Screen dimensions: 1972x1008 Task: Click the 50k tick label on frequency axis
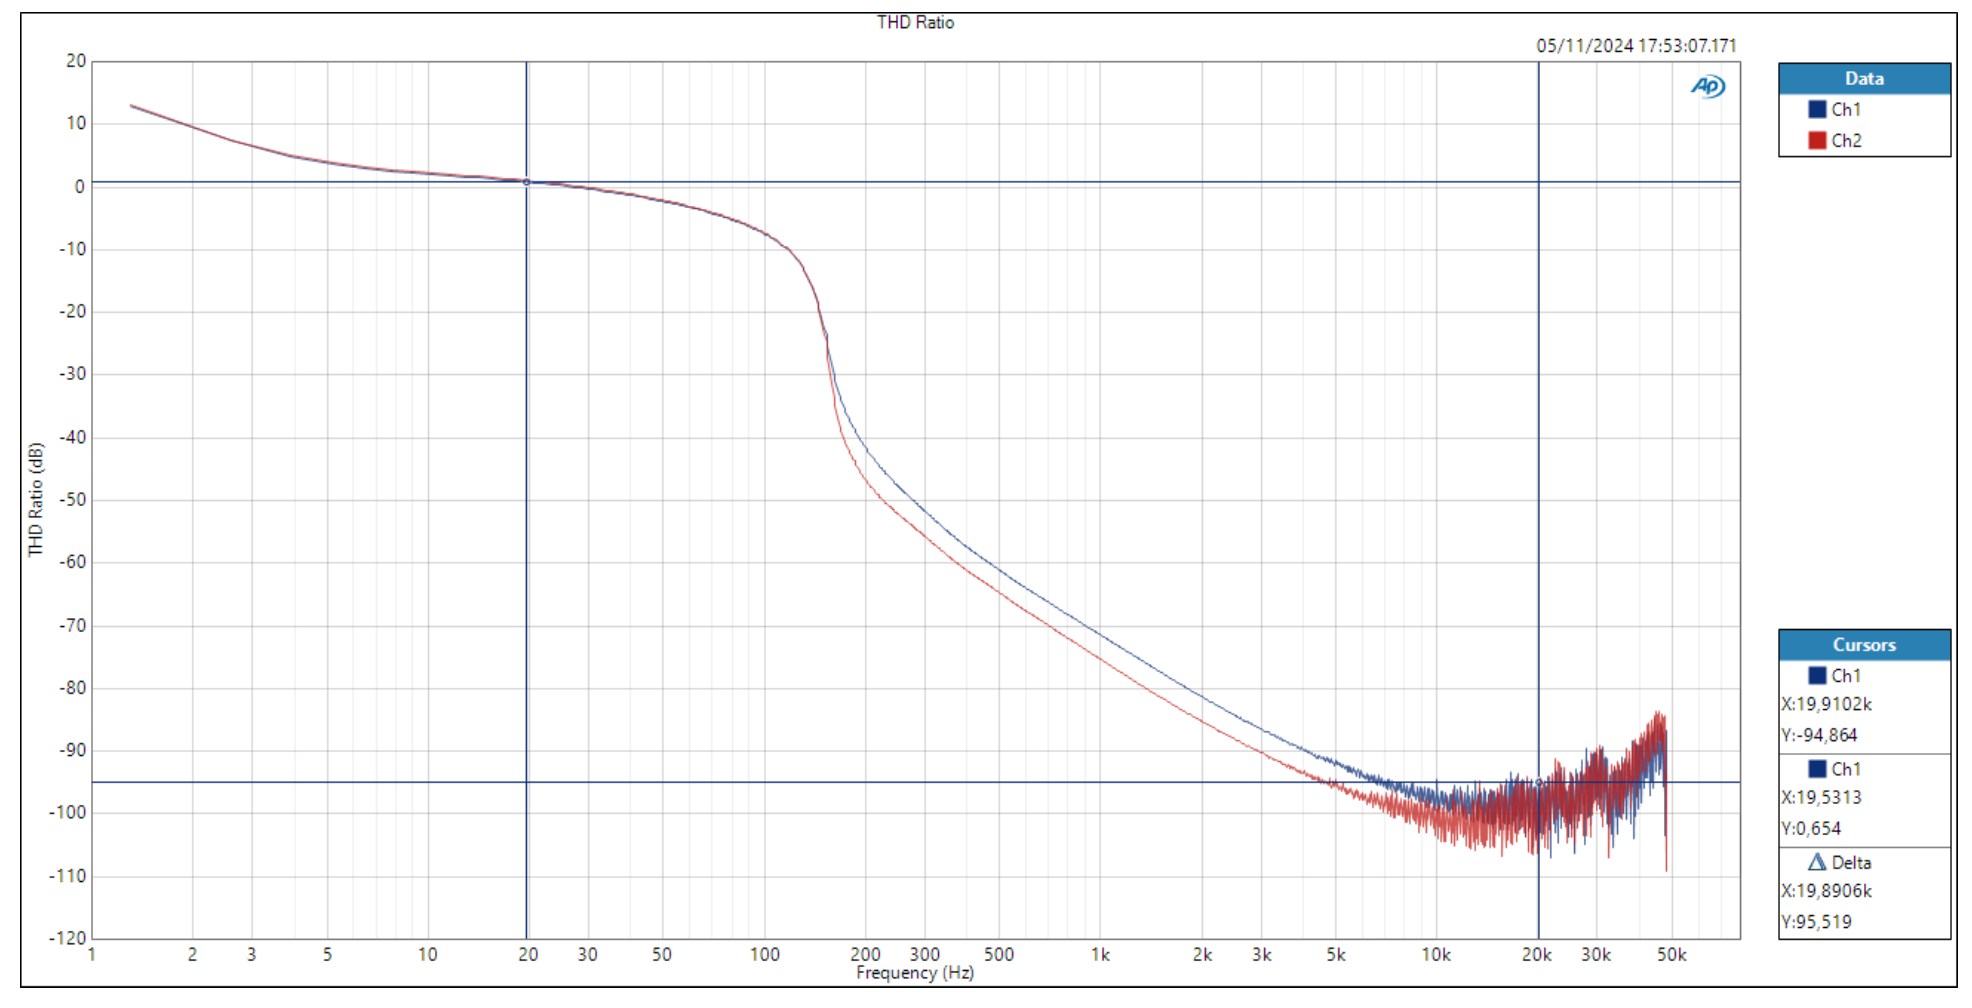pos(1671,955)
